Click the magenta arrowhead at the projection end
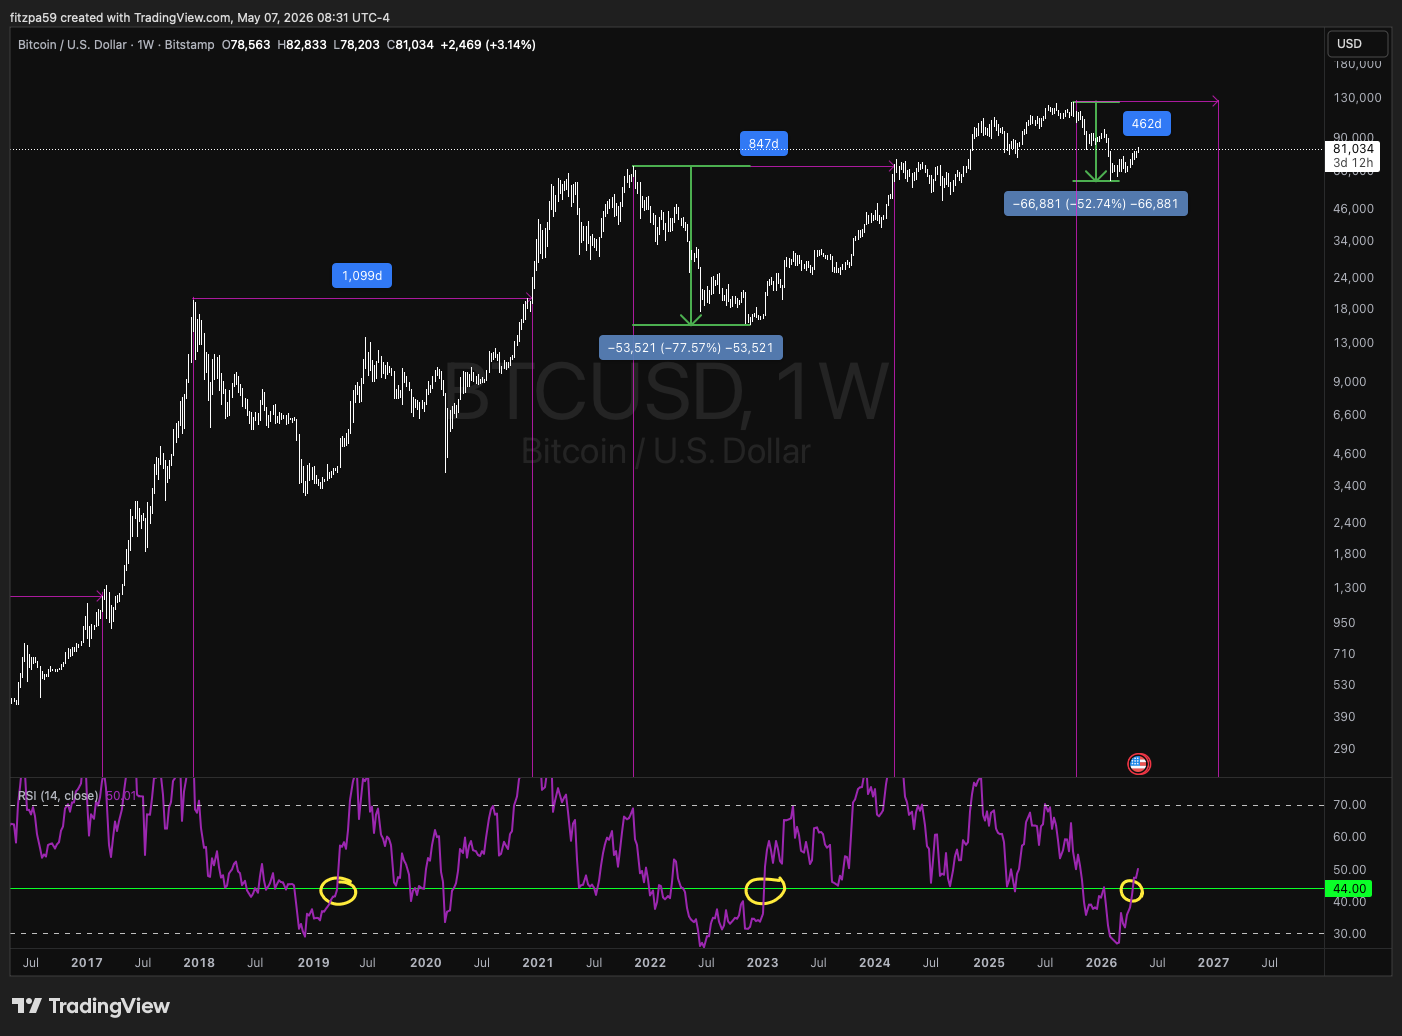 point(1215,101)
